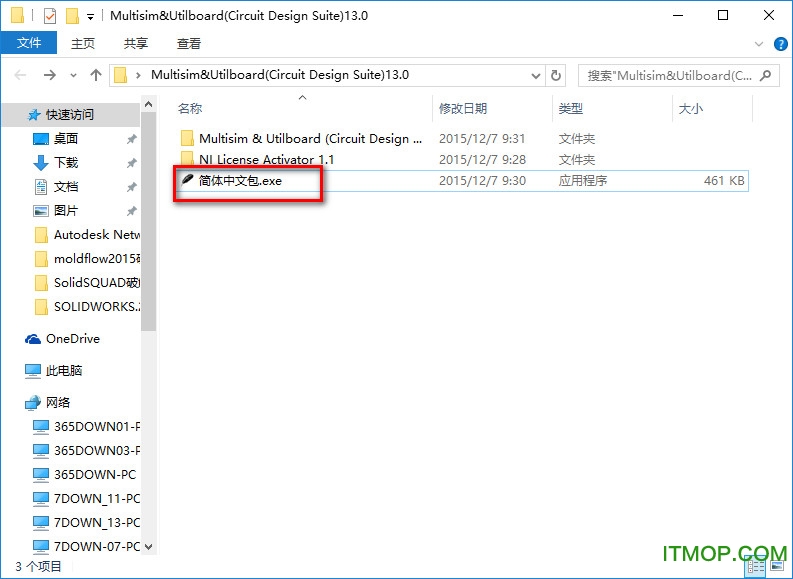Open the recent locations dropdown arrow
Screen dimensions: 793x579
point(73,76)
